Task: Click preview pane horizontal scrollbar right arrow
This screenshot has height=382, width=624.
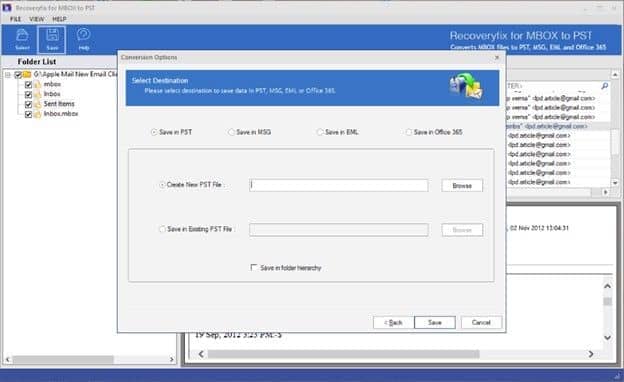Action: (x=591, y=354)
